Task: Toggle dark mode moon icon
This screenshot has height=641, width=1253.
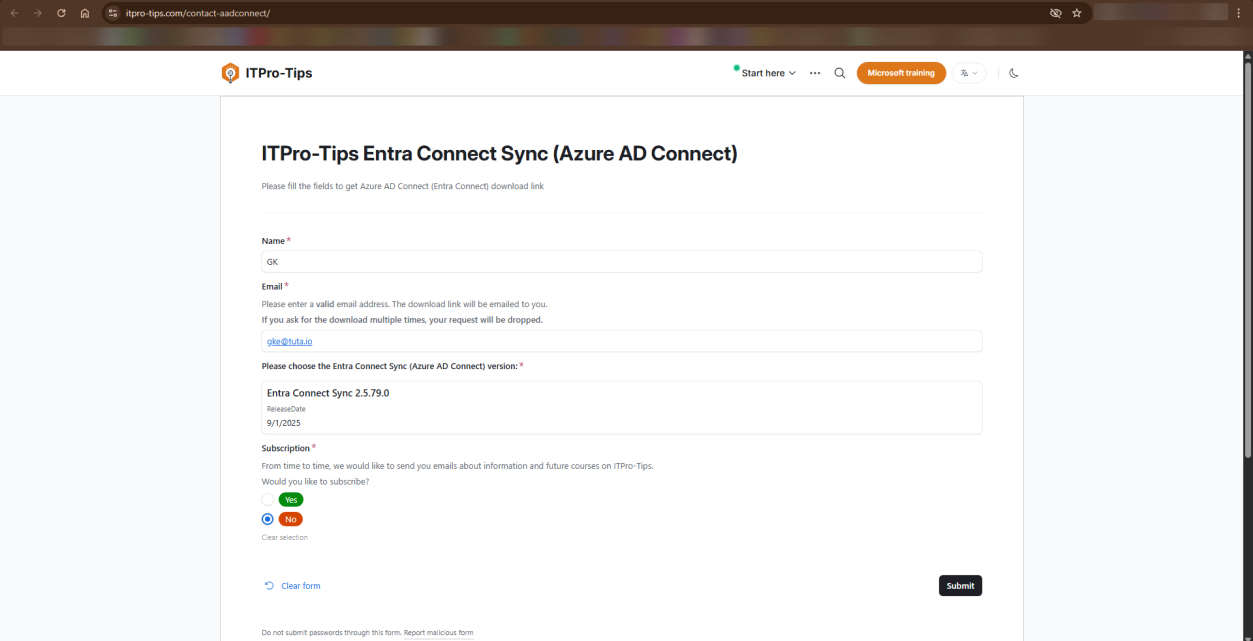Action: point(1013,73)
